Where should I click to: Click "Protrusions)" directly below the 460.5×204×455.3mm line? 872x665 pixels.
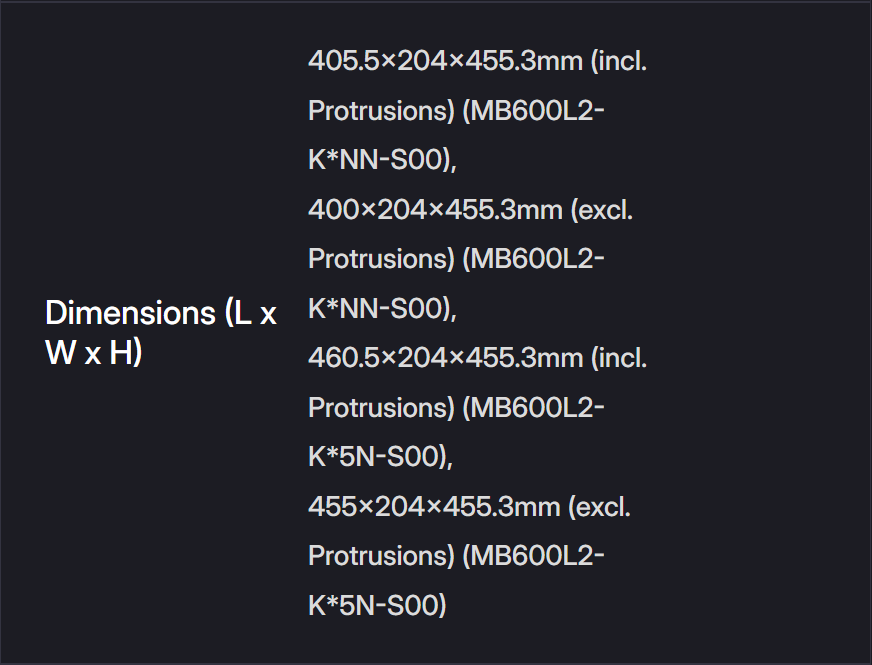click(x=381, y=408)
